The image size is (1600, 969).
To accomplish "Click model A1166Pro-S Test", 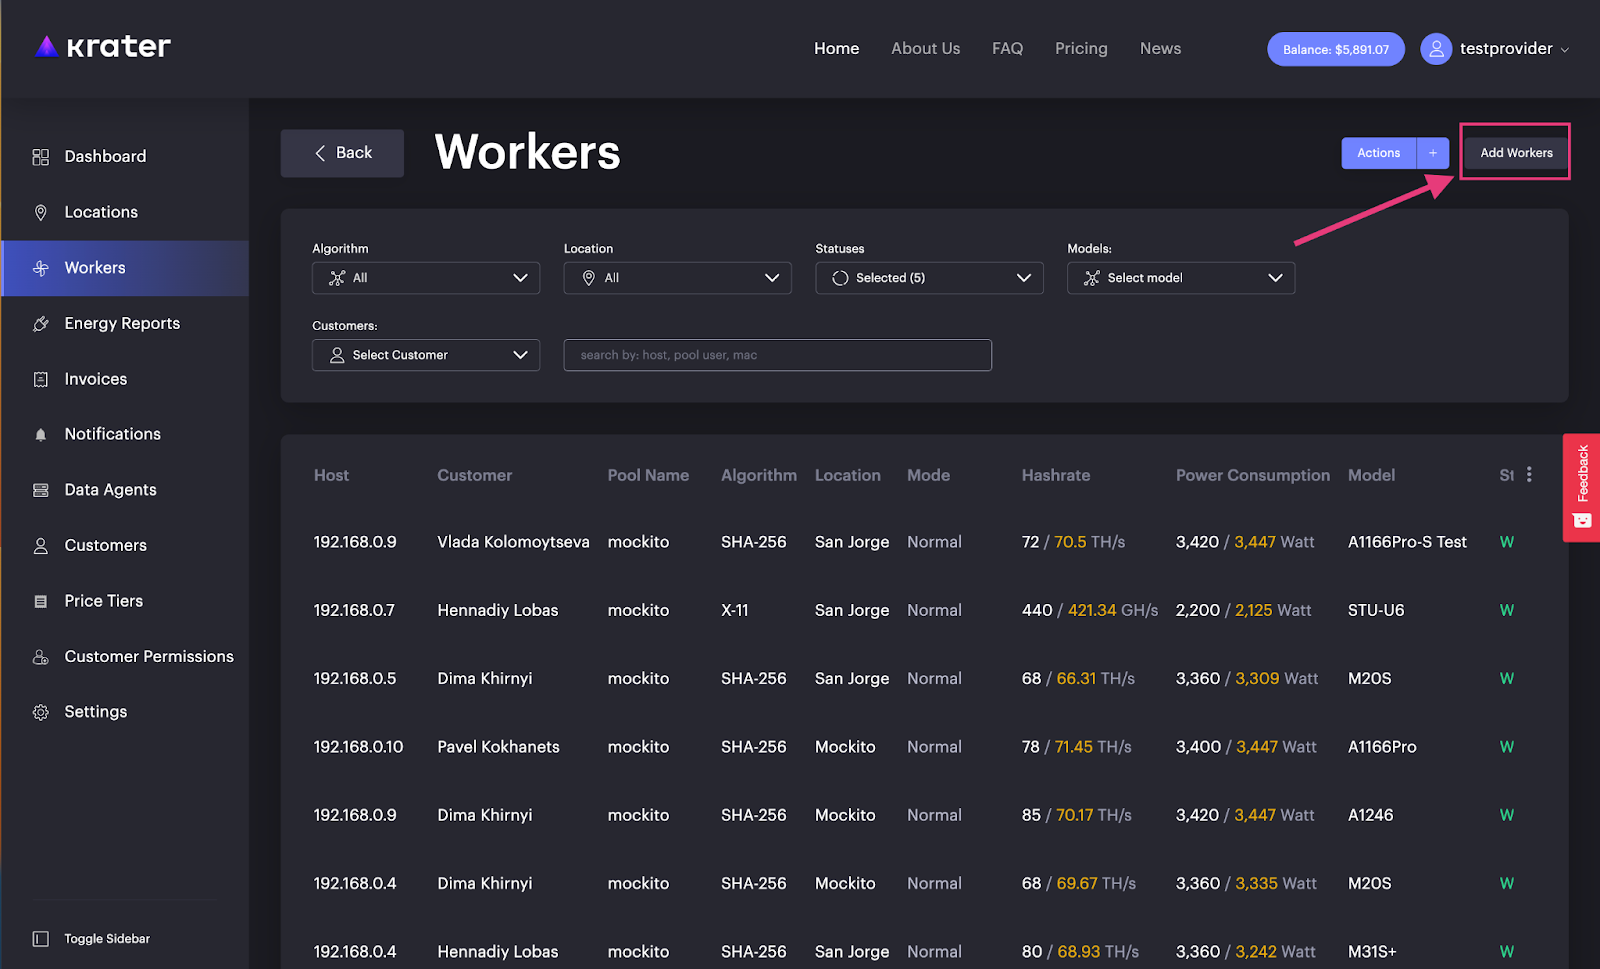I will [1407, 542].
